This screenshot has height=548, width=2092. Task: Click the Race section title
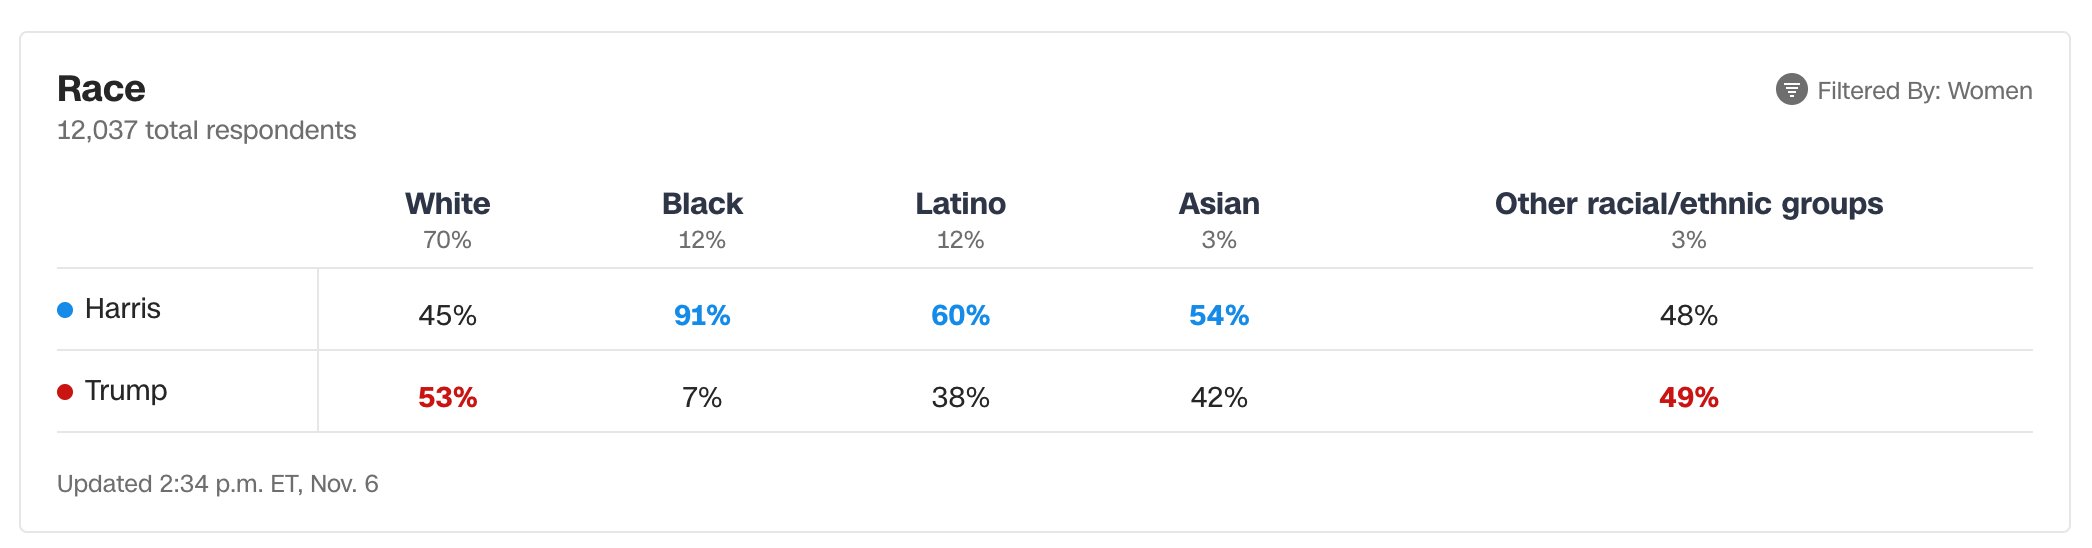(101, 89)
